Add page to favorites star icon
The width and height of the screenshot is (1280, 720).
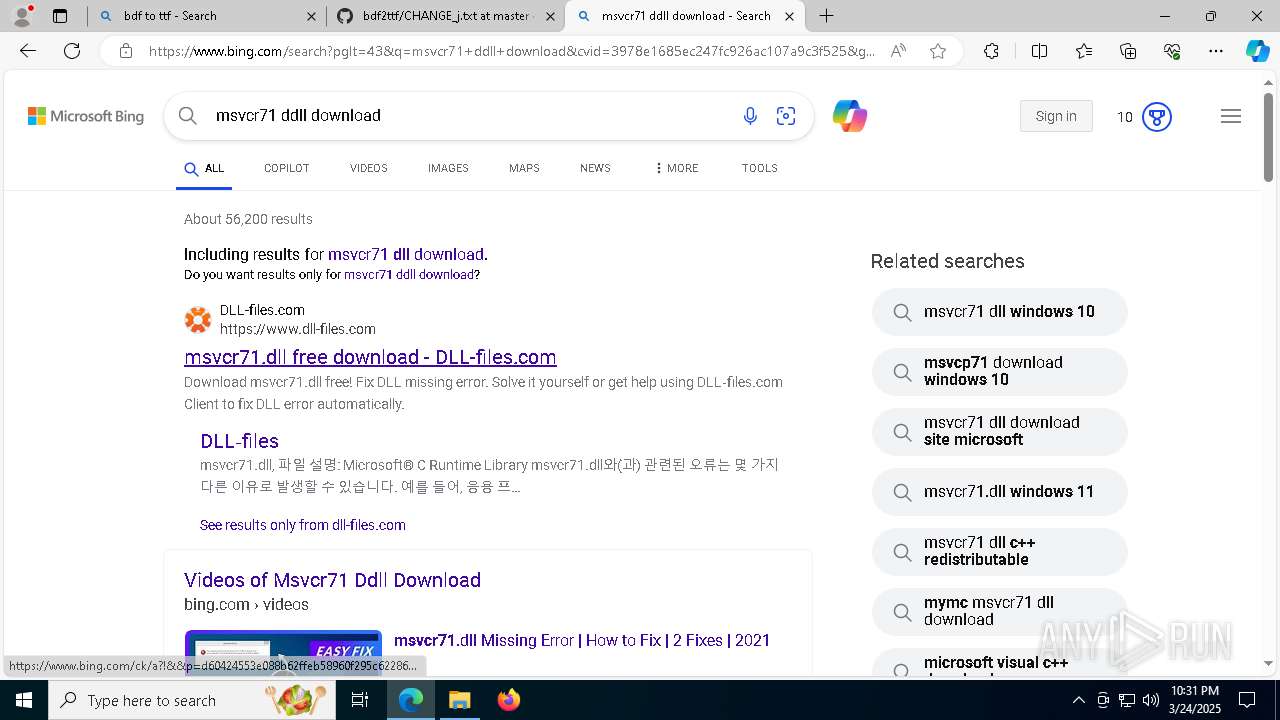[x=938, y=51]
